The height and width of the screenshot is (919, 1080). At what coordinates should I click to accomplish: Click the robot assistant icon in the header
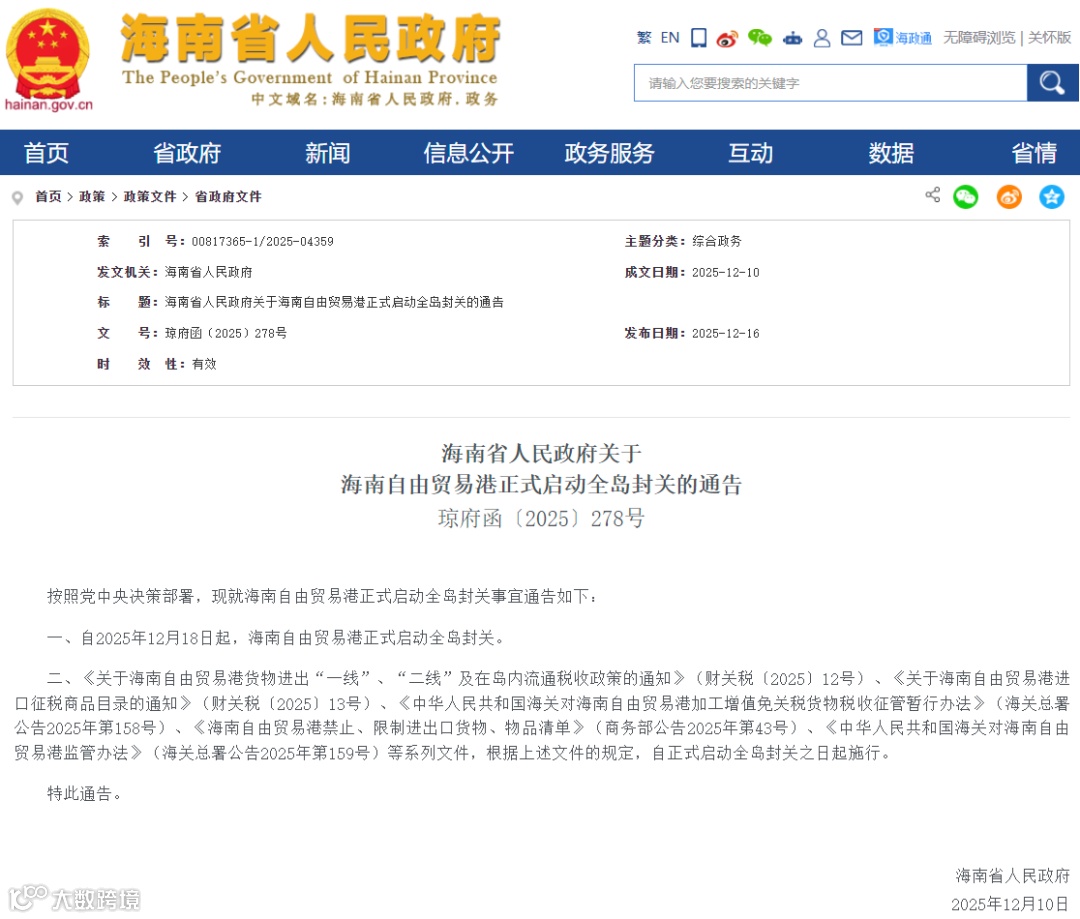[792, 37]
